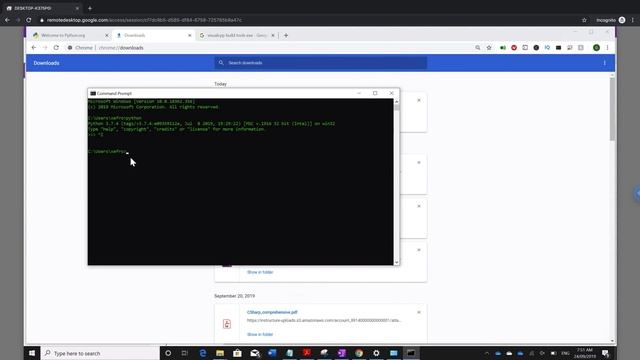The height and width of the screenshot is (360, 640).
Task: Reload the remote desktop page
Action: tap(29, 20)
